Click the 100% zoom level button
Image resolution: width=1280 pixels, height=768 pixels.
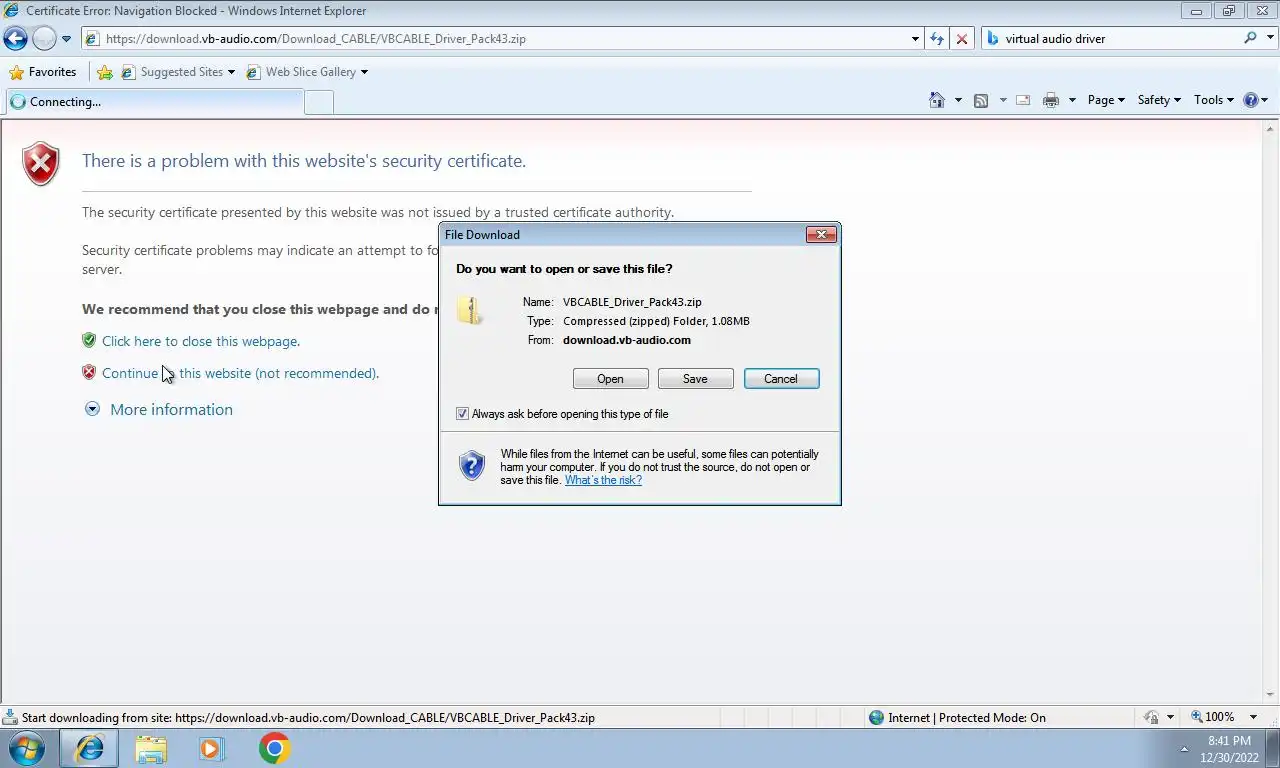pos(1213,717)
